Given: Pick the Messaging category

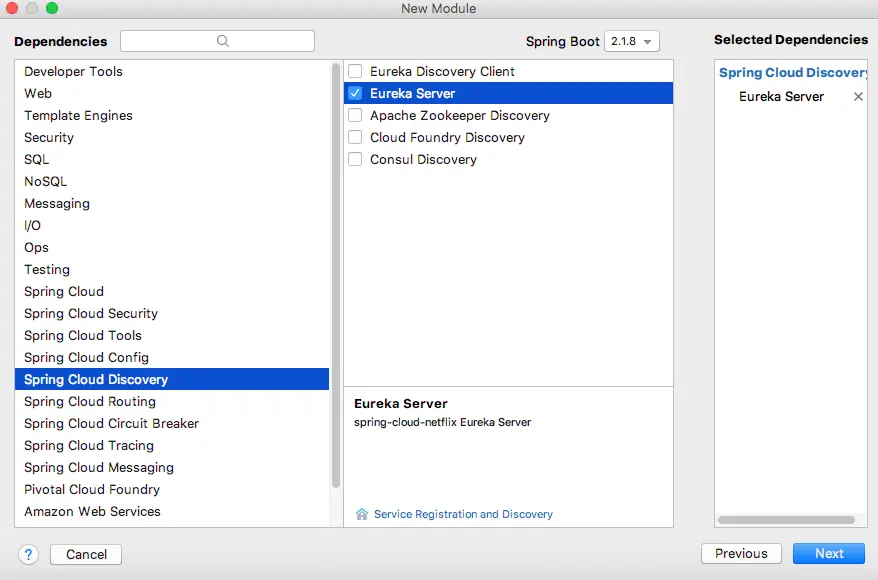Looking at the screenshot, I should (x=172, y=203).
